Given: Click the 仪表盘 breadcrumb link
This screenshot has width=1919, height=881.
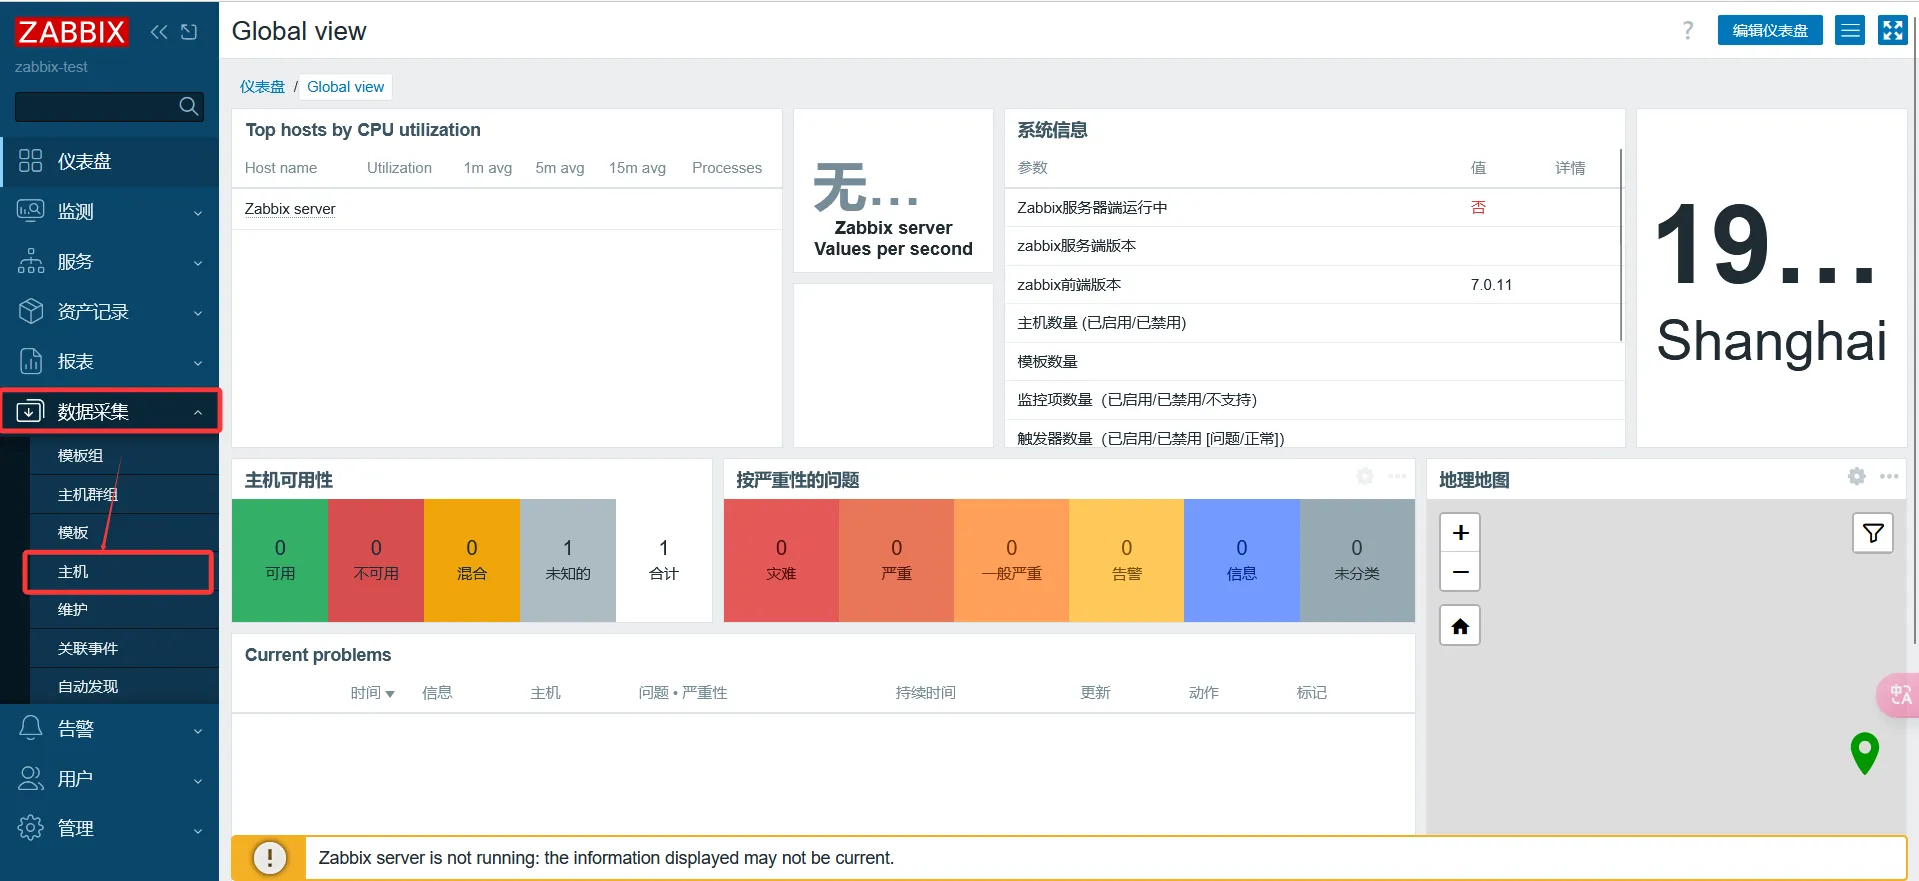Looking at the screenshot, I should 262,87.
